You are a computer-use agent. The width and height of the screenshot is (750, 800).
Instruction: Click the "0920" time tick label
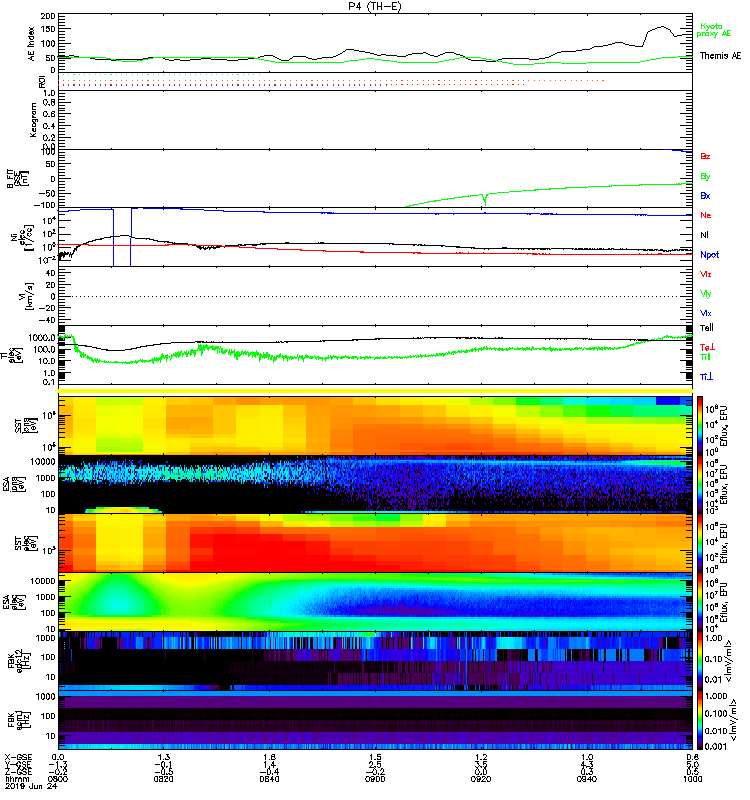point(481,779)
